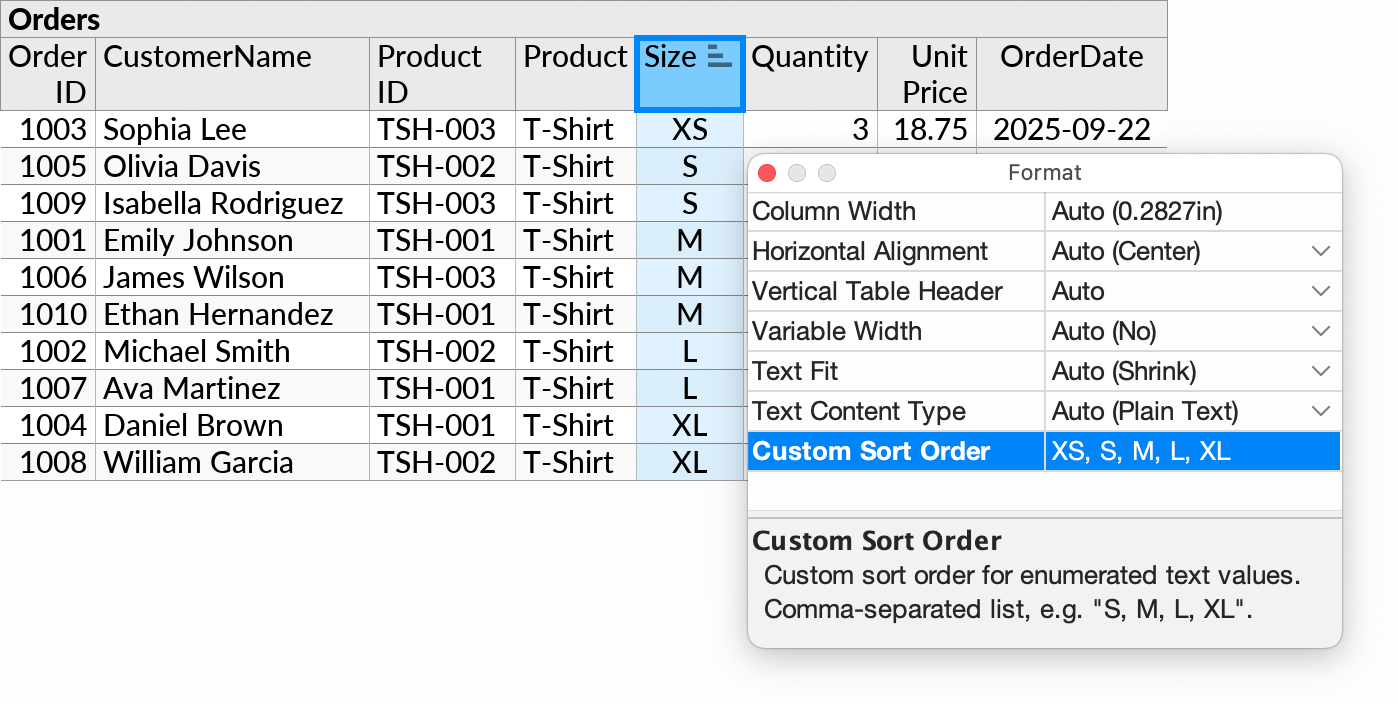Select the OrderDate column header

[1071, 57]
